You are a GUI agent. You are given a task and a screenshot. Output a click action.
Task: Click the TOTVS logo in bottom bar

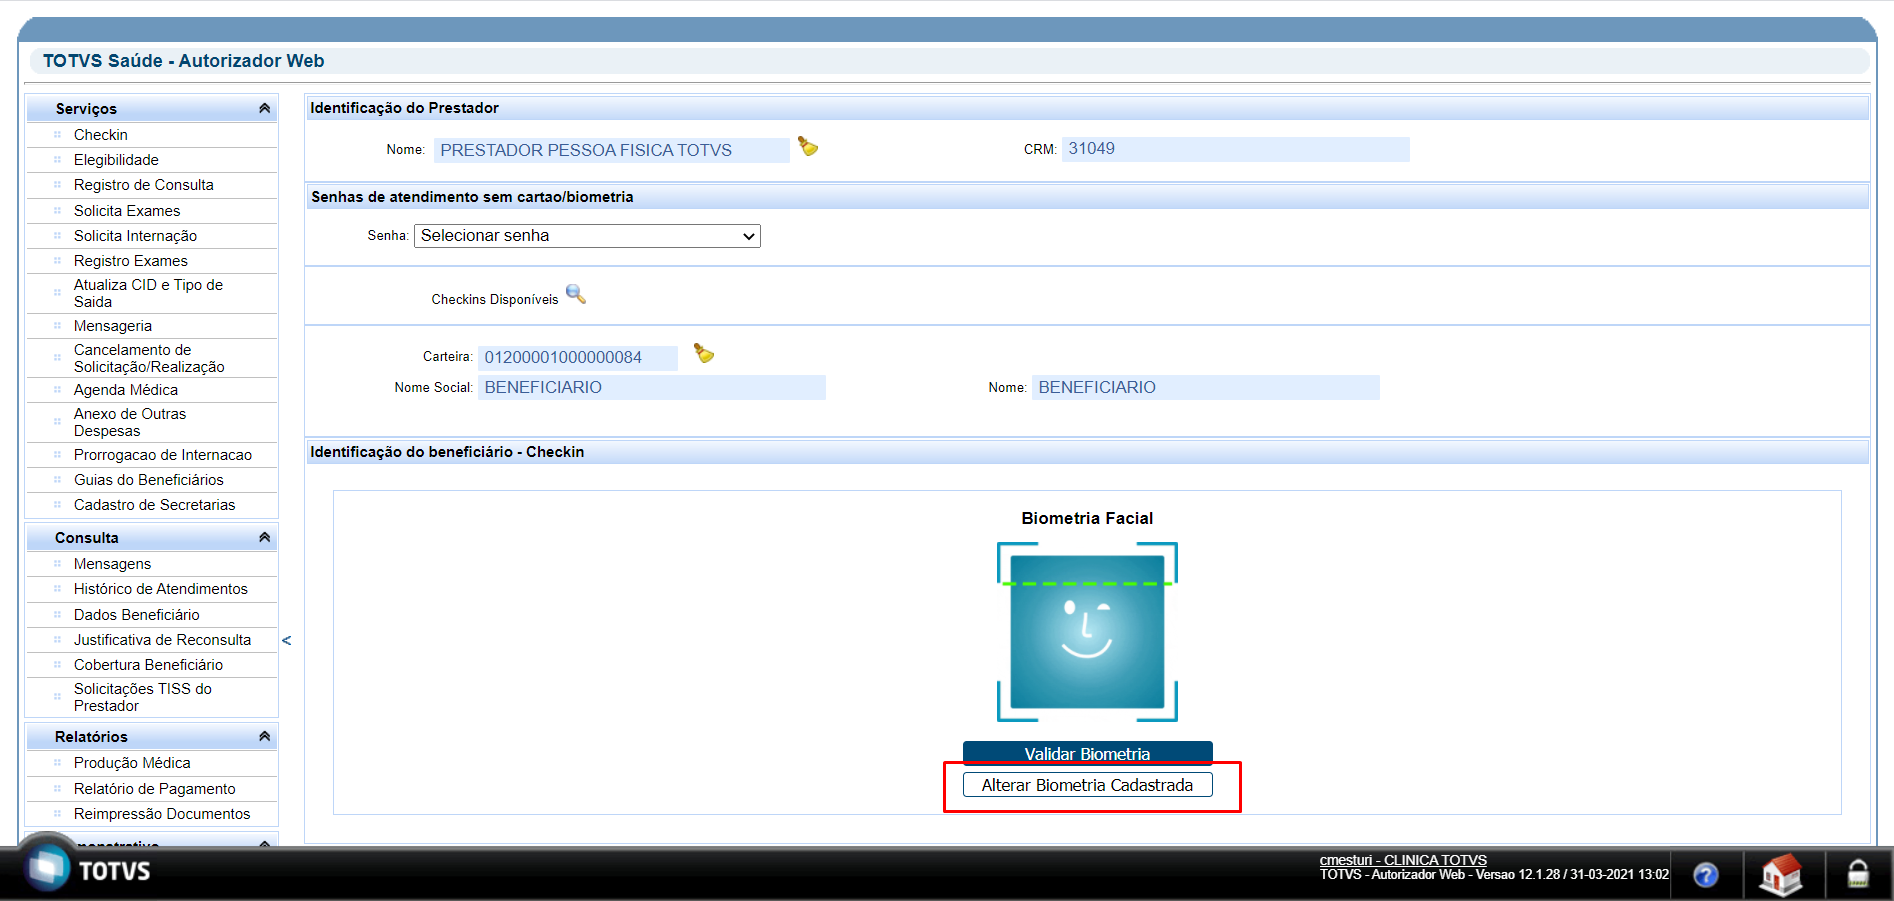pos(88,869)
